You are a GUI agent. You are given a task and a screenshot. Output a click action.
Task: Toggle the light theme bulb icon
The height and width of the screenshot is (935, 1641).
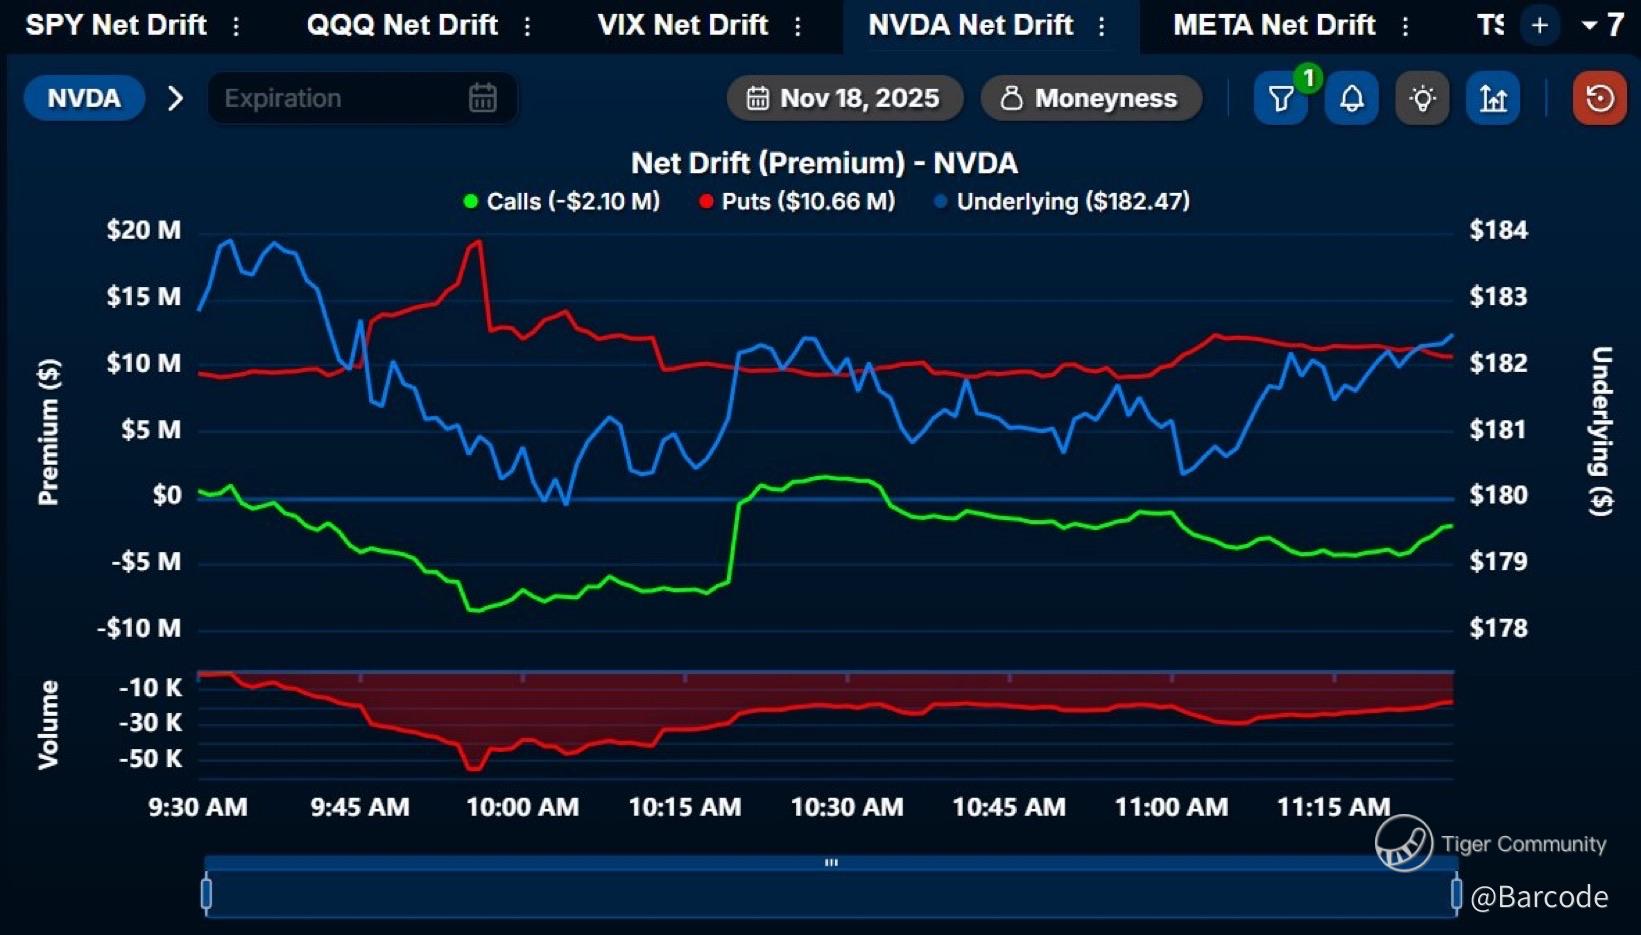(x=1422, y=98)
